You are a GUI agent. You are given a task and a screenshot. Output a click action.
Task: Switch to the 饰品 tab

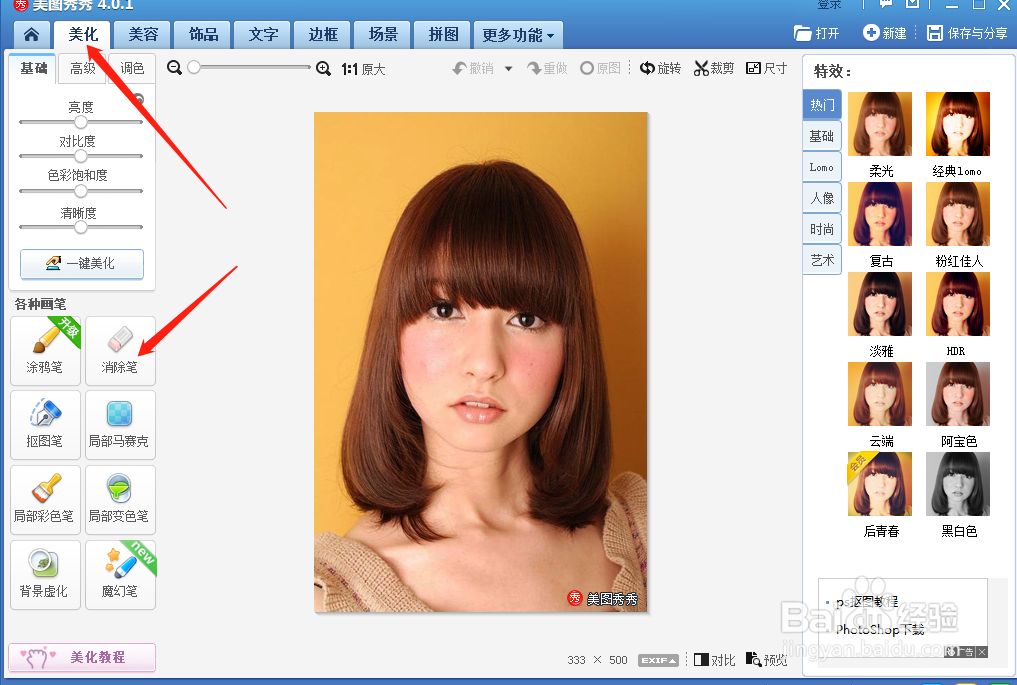(x=203, y=34)
